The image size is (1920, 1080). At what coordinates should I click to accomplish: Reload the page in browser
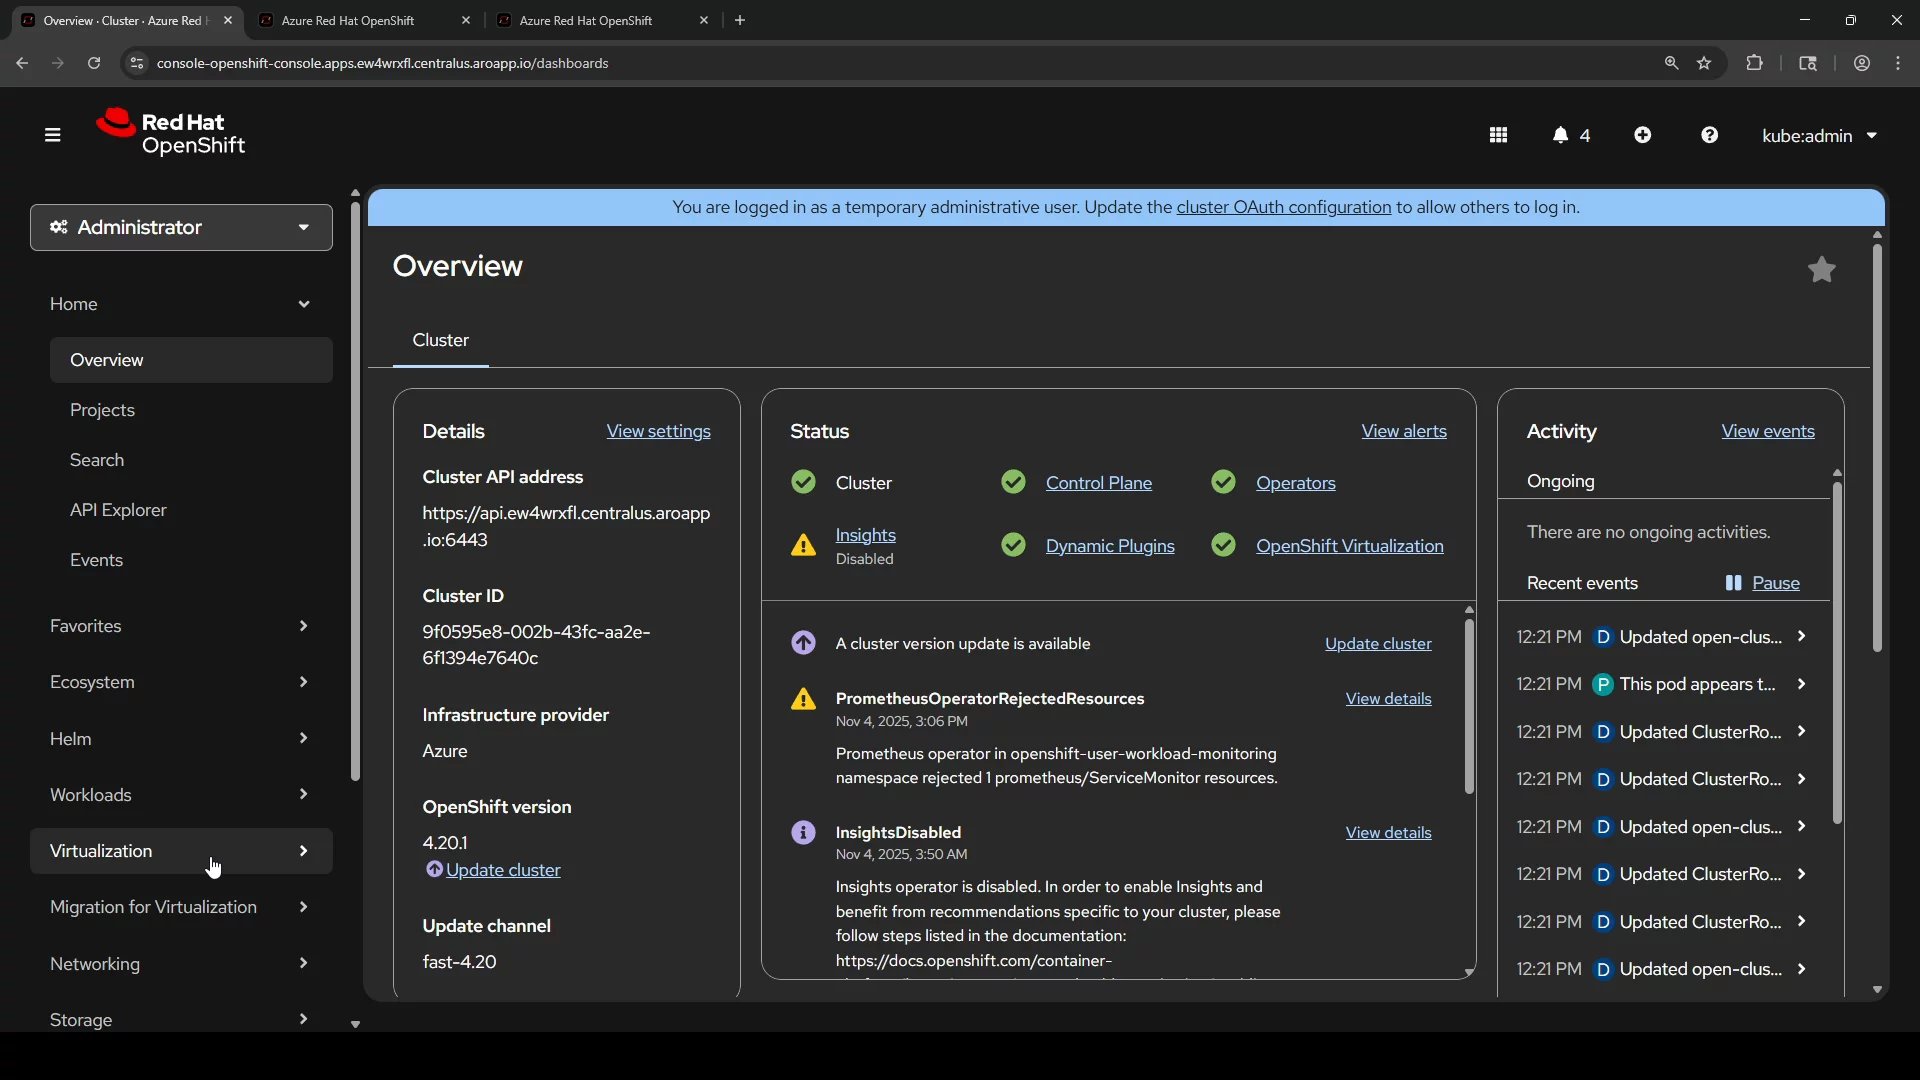point(94,63)
